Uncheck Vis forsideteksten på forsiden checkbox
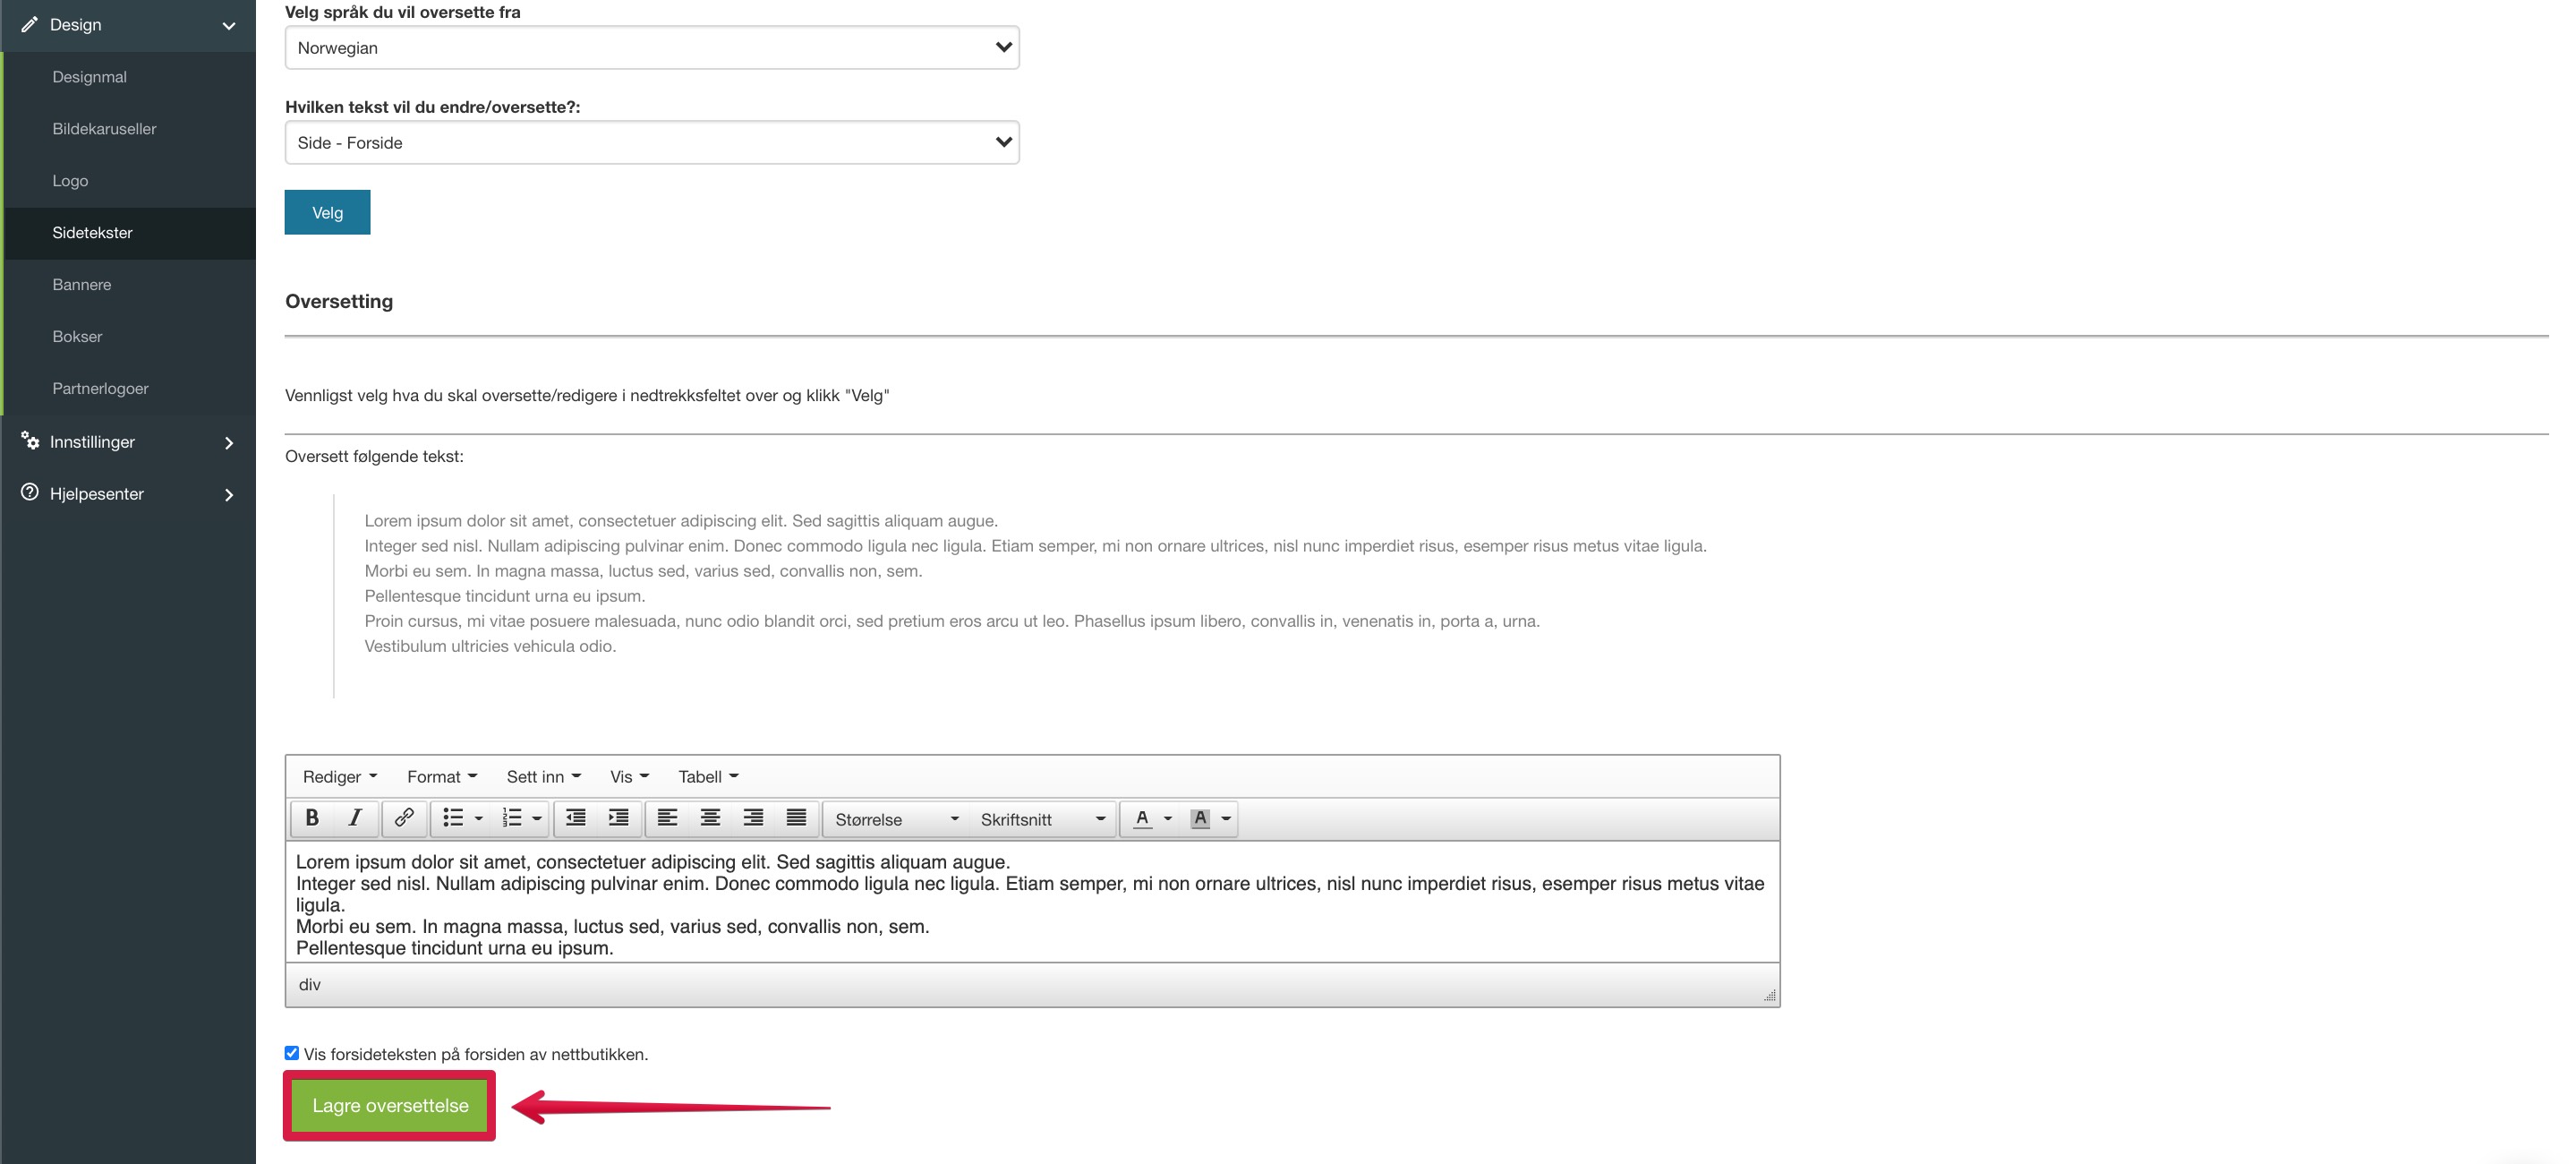2576x1164 pixels. pos(292,1053)
